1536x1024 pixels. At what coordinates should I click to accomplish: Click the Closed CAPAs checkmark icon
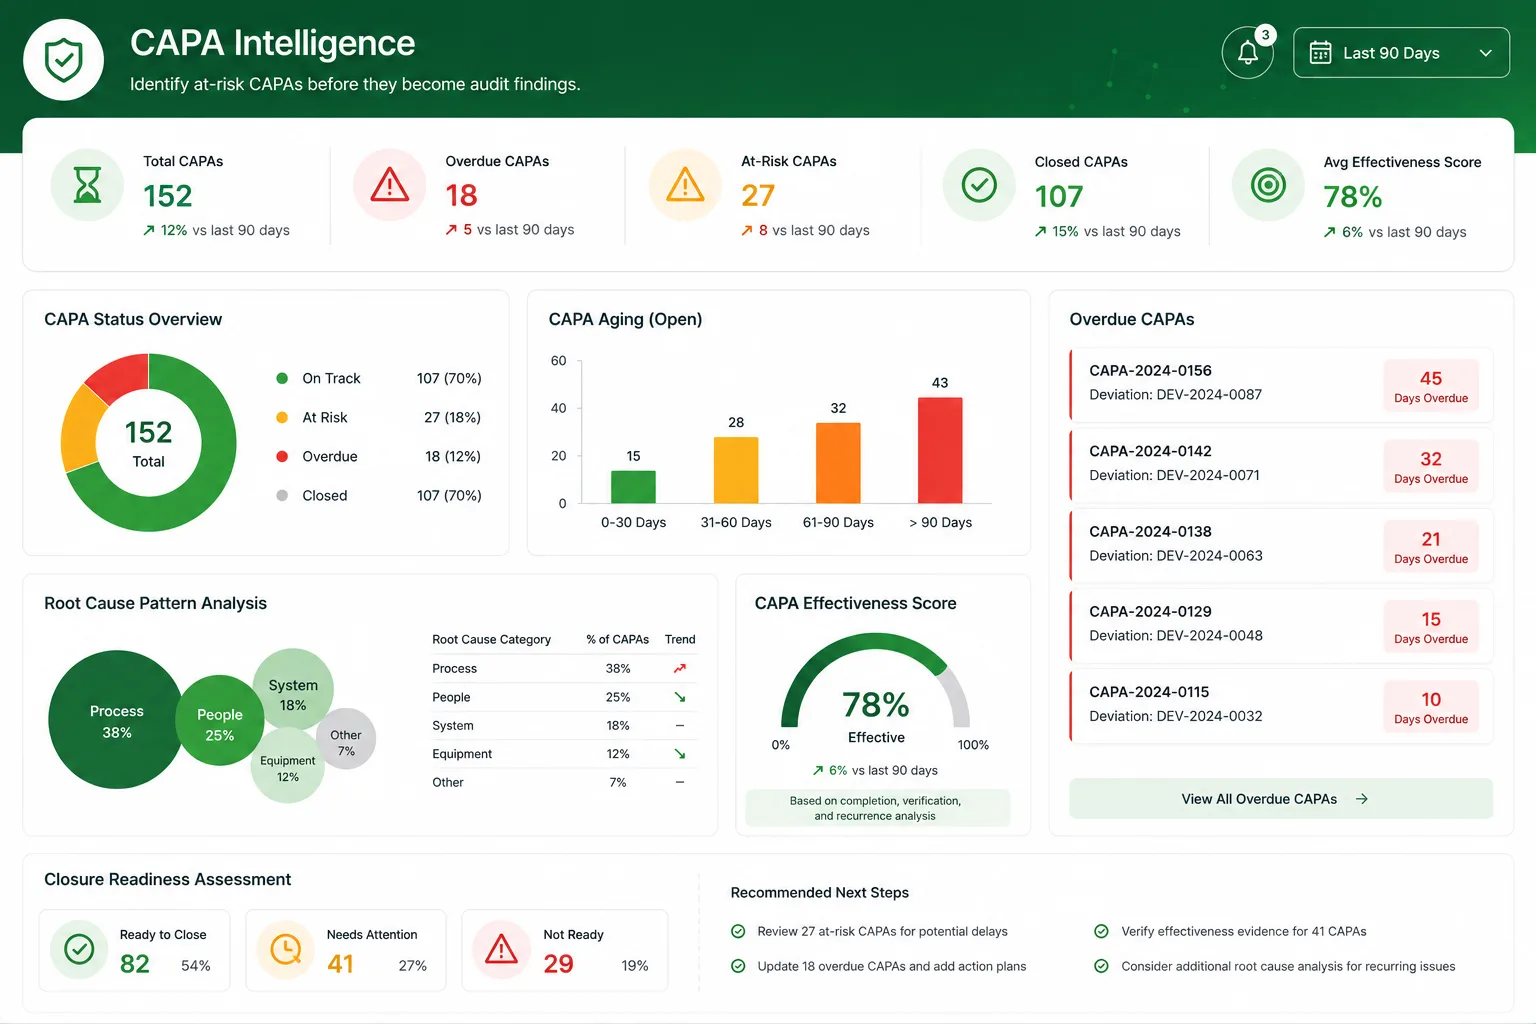tap(979, 185)
